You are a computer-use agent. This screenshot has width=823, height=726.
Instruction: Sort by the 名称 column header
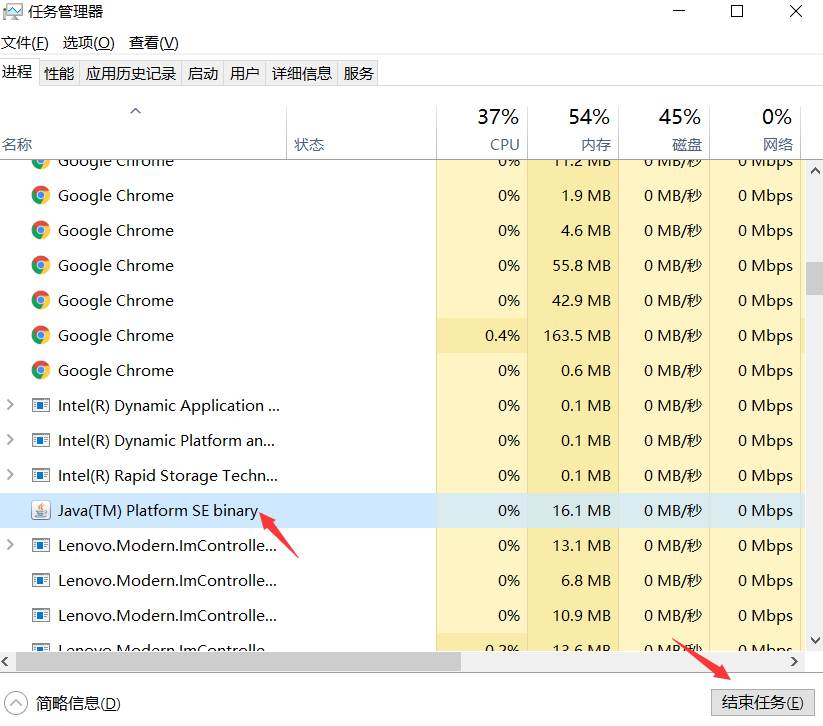coord(143,133)
